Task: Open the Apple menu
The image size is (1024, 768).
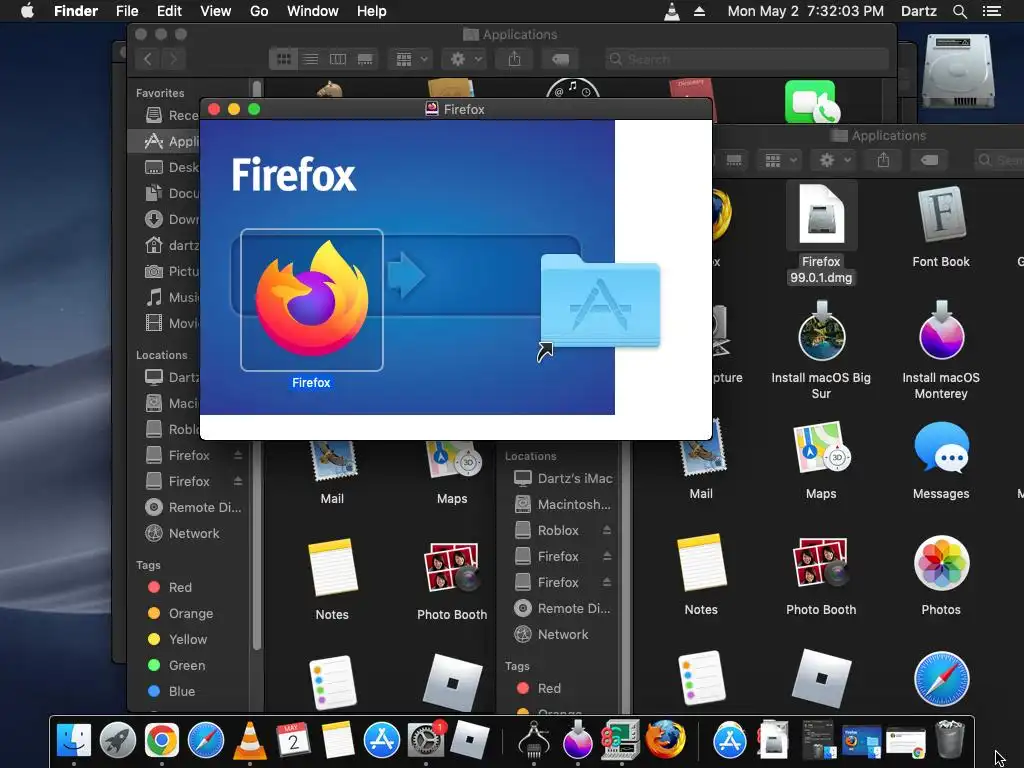Action: 27,11
